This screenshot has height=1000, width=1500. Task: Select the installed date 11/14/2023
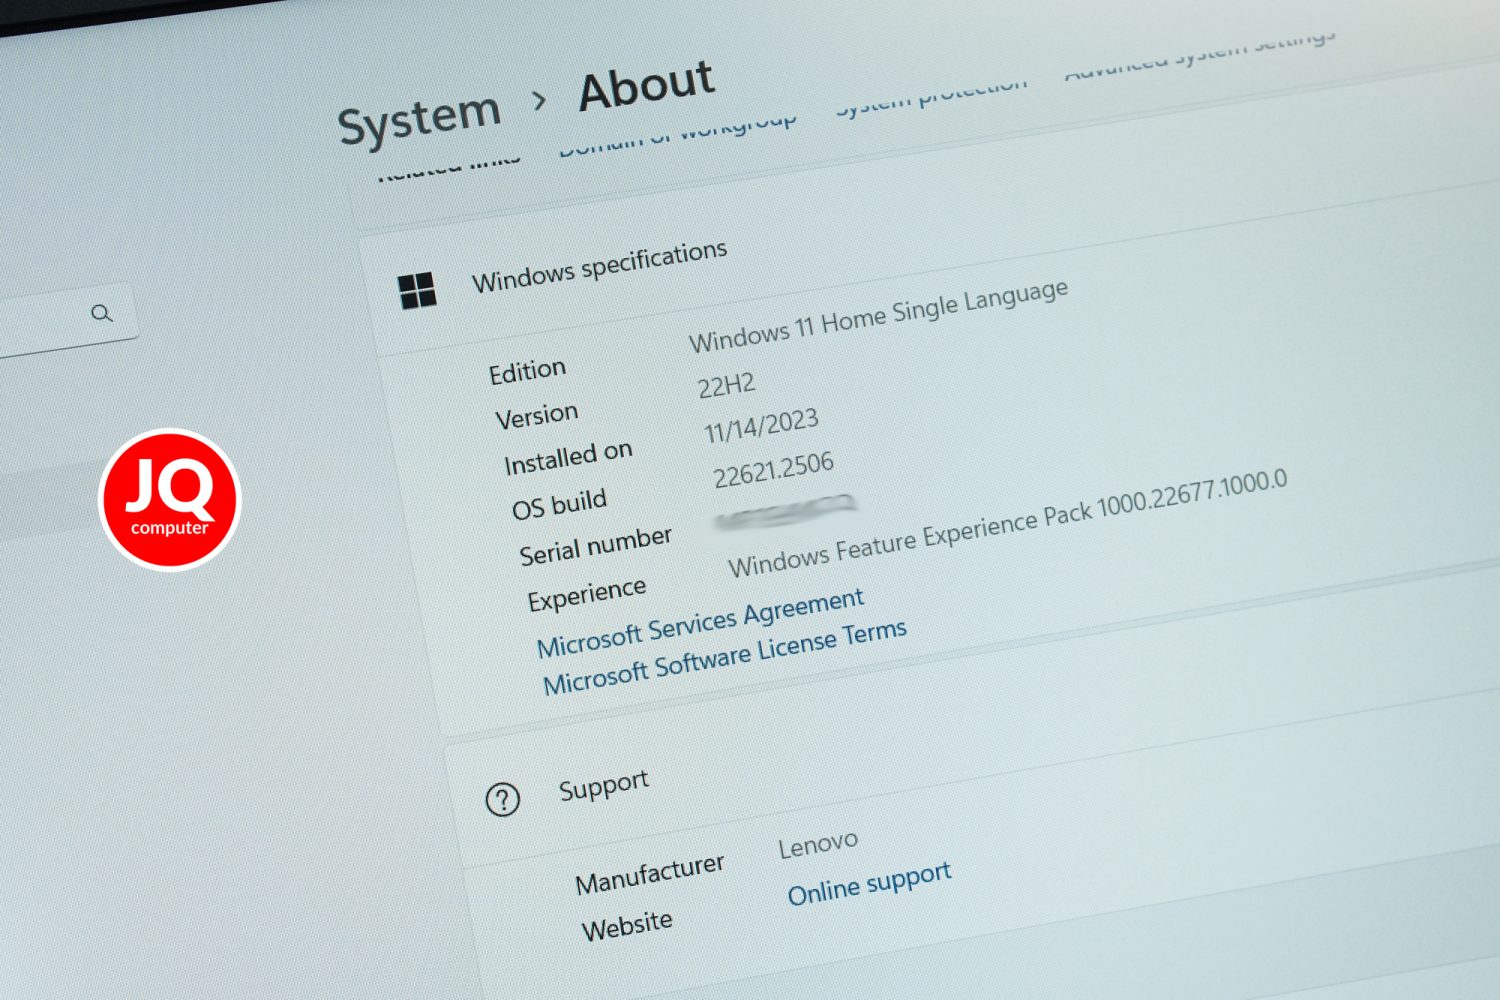pos(761,425)
